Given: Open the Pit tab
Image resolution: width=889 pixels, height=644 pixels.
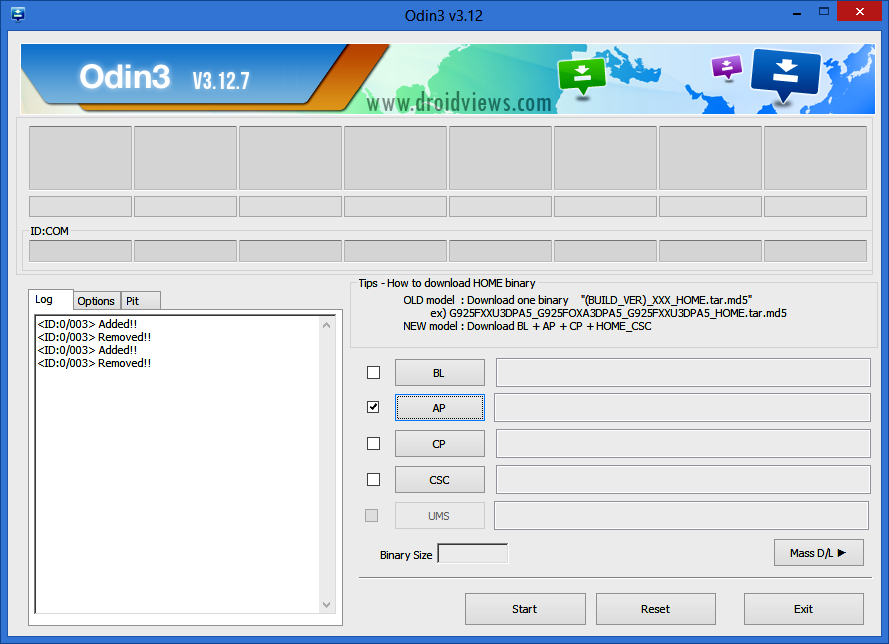Looking at the screenshot, I should pyautogui.click(x=141, y=301).
